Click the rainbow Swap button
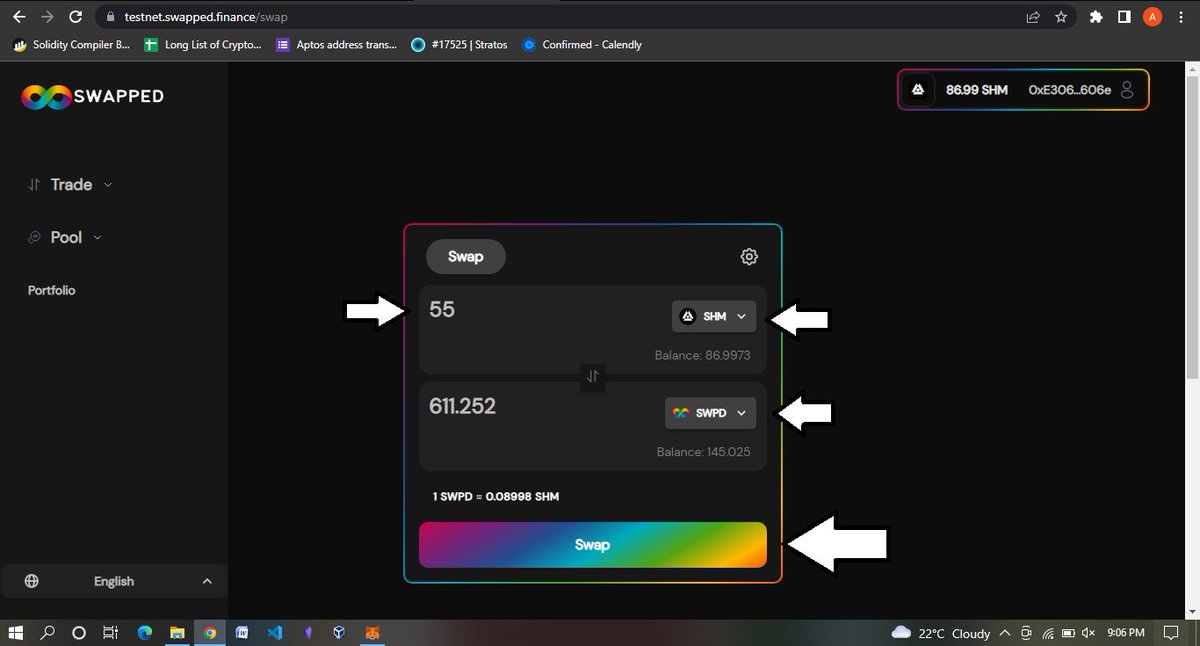Image resolution: width=1200 pixels, height=646 pixels. coord(593,545)
